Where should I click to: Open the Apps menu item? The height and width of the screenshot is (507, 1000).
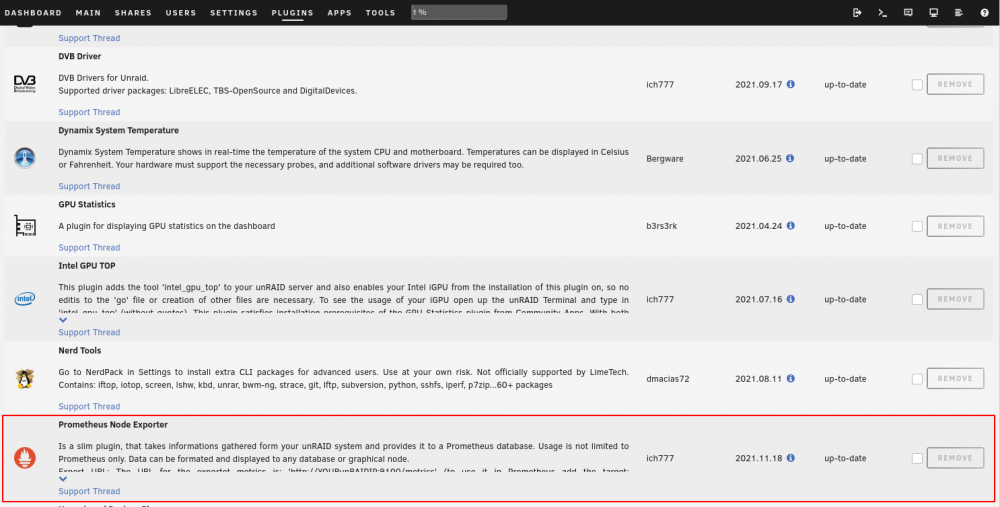pyautogui.click(x=339, y=13)
